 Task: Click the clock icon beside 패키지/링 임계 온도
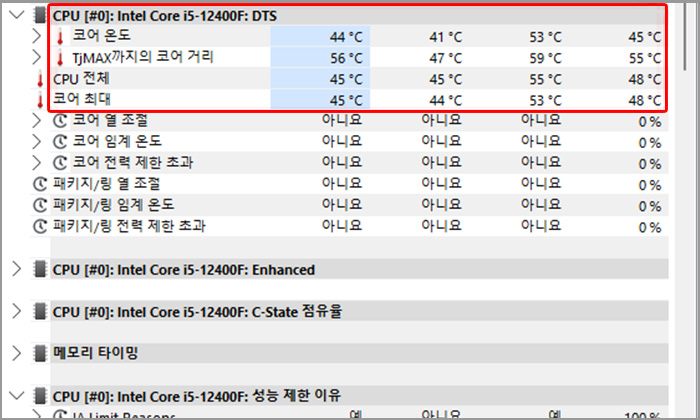(x=40, y=205)
